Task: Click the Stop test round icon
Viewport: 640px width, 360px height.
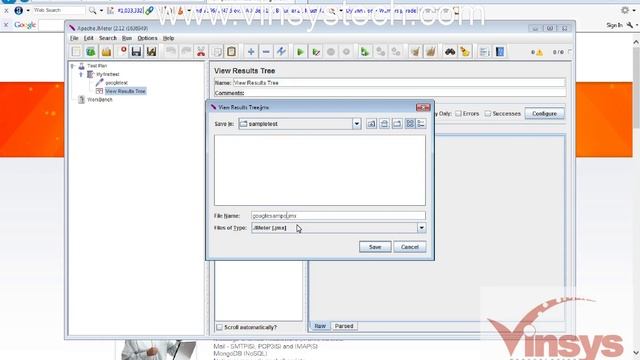Action: (x=331, y=52)
